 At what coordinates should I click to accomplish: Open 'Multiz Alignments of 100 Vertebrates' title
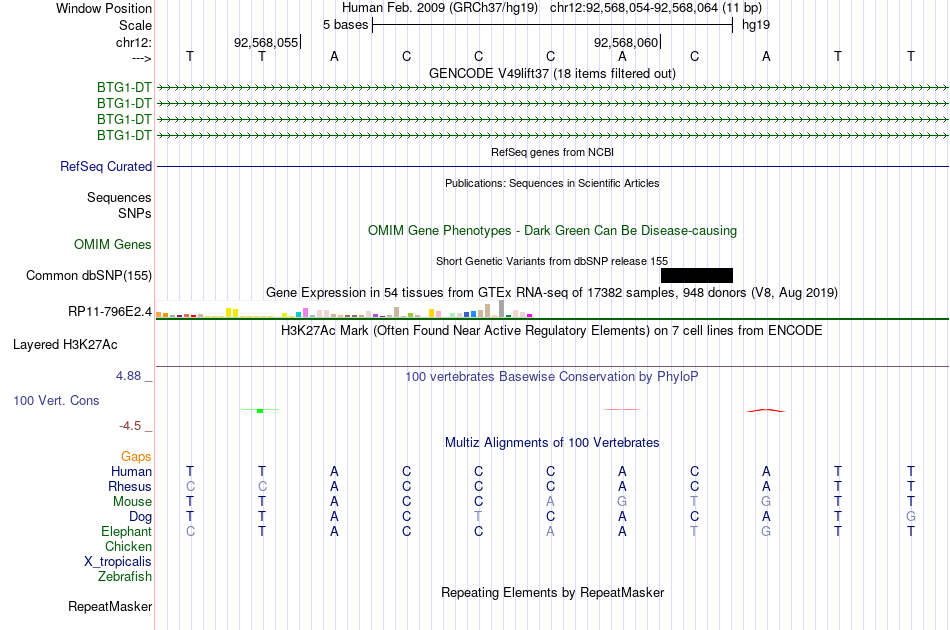[552, 443]
